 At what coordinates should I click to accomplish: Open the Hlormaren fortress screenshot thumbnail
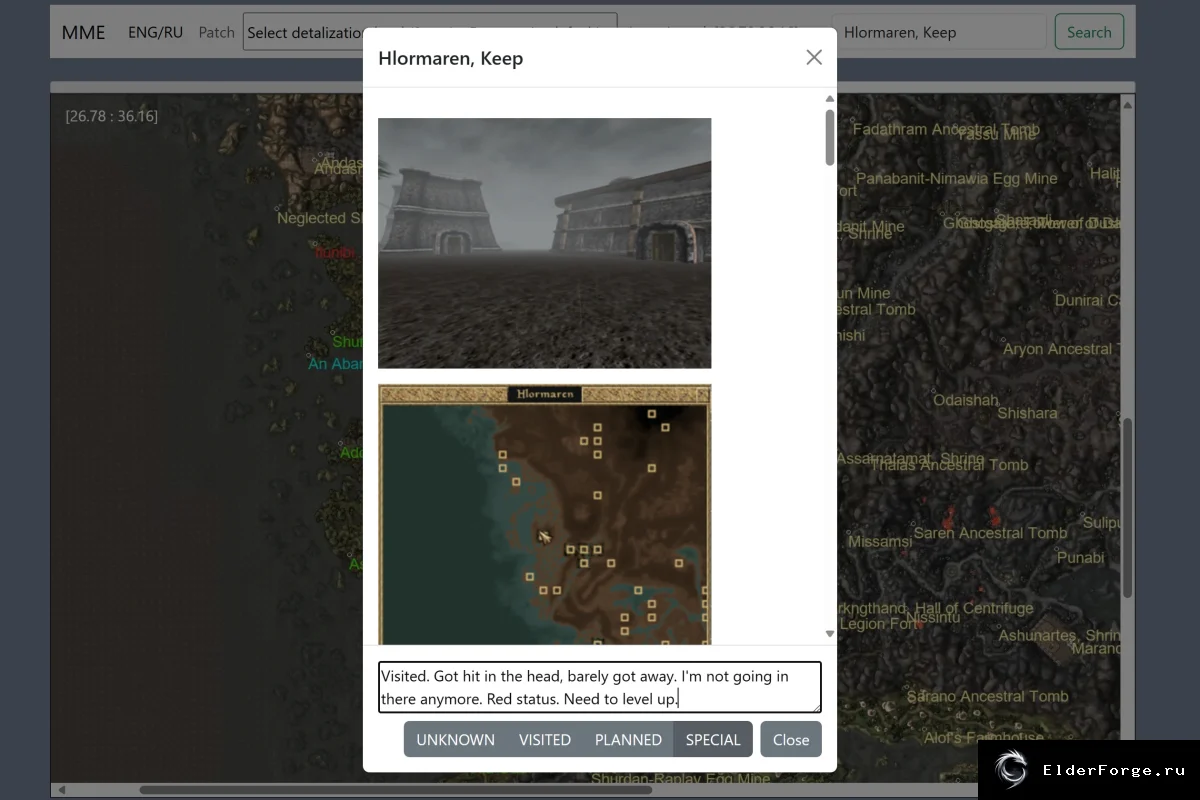(x=545, y=243)
